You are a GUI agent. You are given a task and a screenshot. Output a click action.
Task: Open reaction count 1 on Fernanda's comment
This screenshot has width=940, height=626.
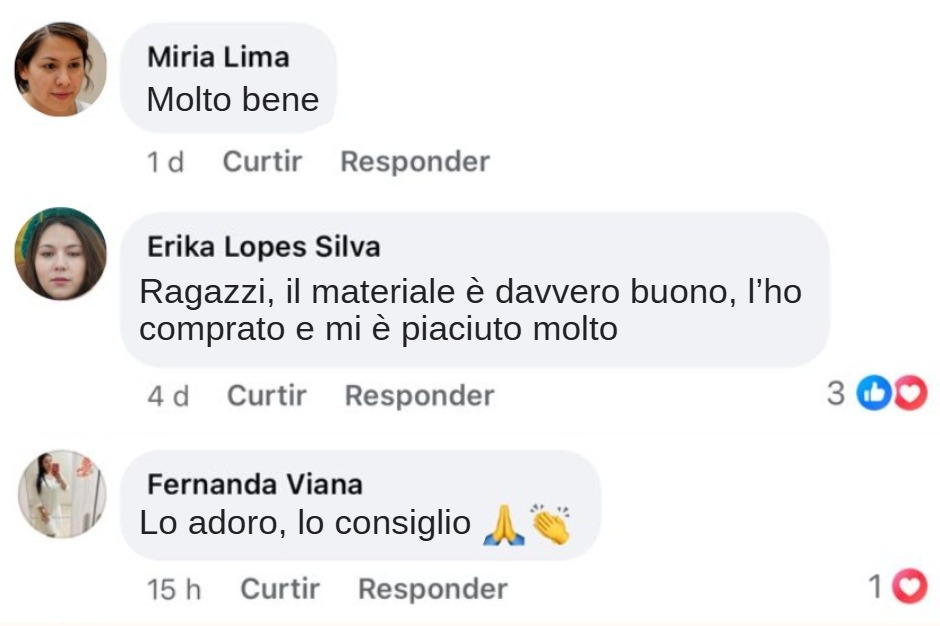pos(876,586)
